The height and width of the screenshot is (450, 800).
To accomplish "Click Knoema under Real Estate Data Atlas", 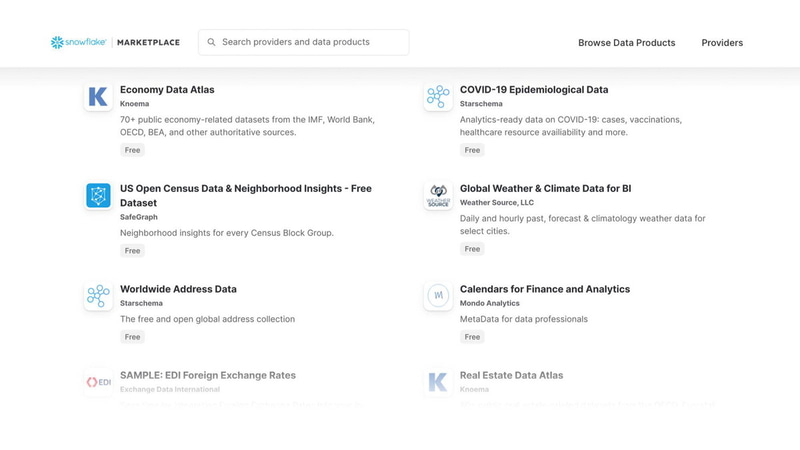I will coord(474,389).
